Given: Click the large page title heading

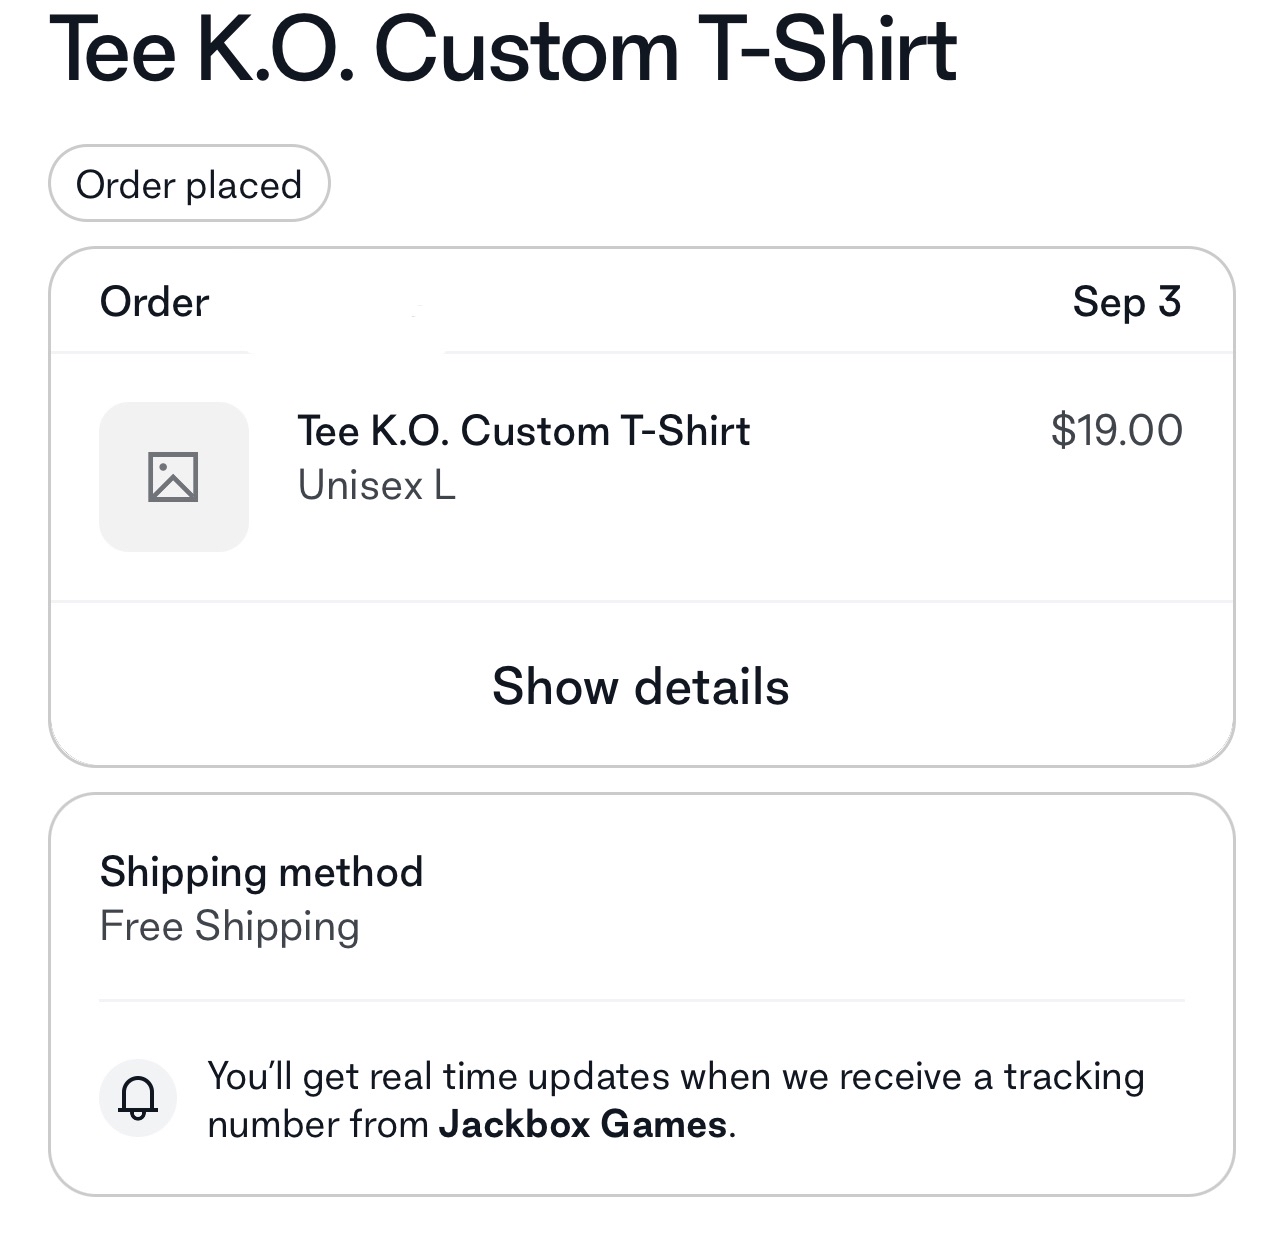Looking at the screenshot, I should click(503, 50).
